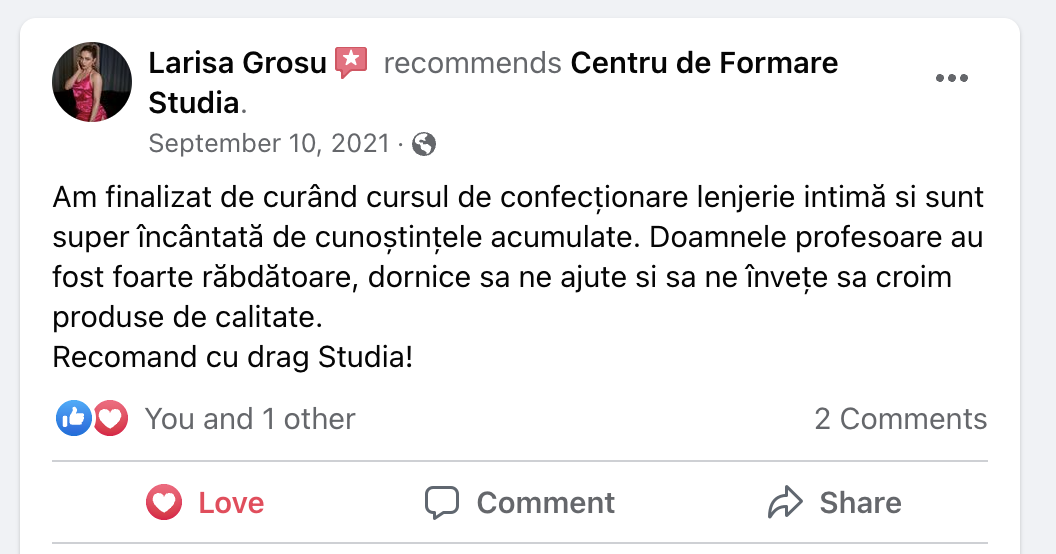1056x554 pixels.
Task: Open Larisa Grosu's profile name link
Action: [x=237, y=63]
